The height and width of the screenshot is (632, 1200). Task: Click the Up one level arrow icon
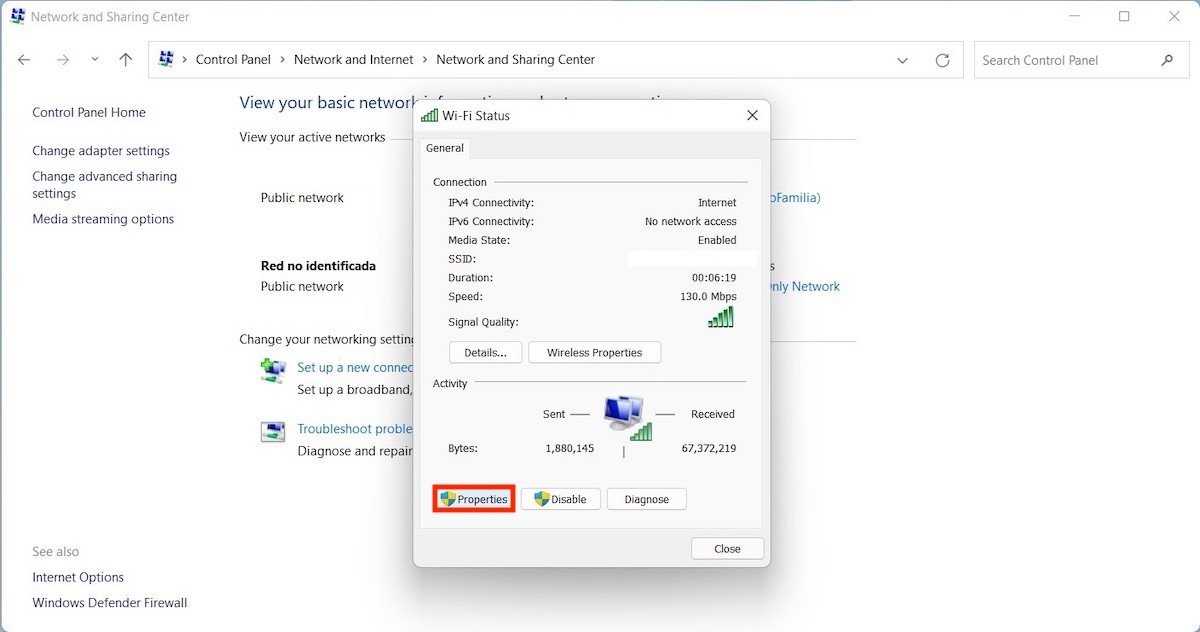coord(125,60)
